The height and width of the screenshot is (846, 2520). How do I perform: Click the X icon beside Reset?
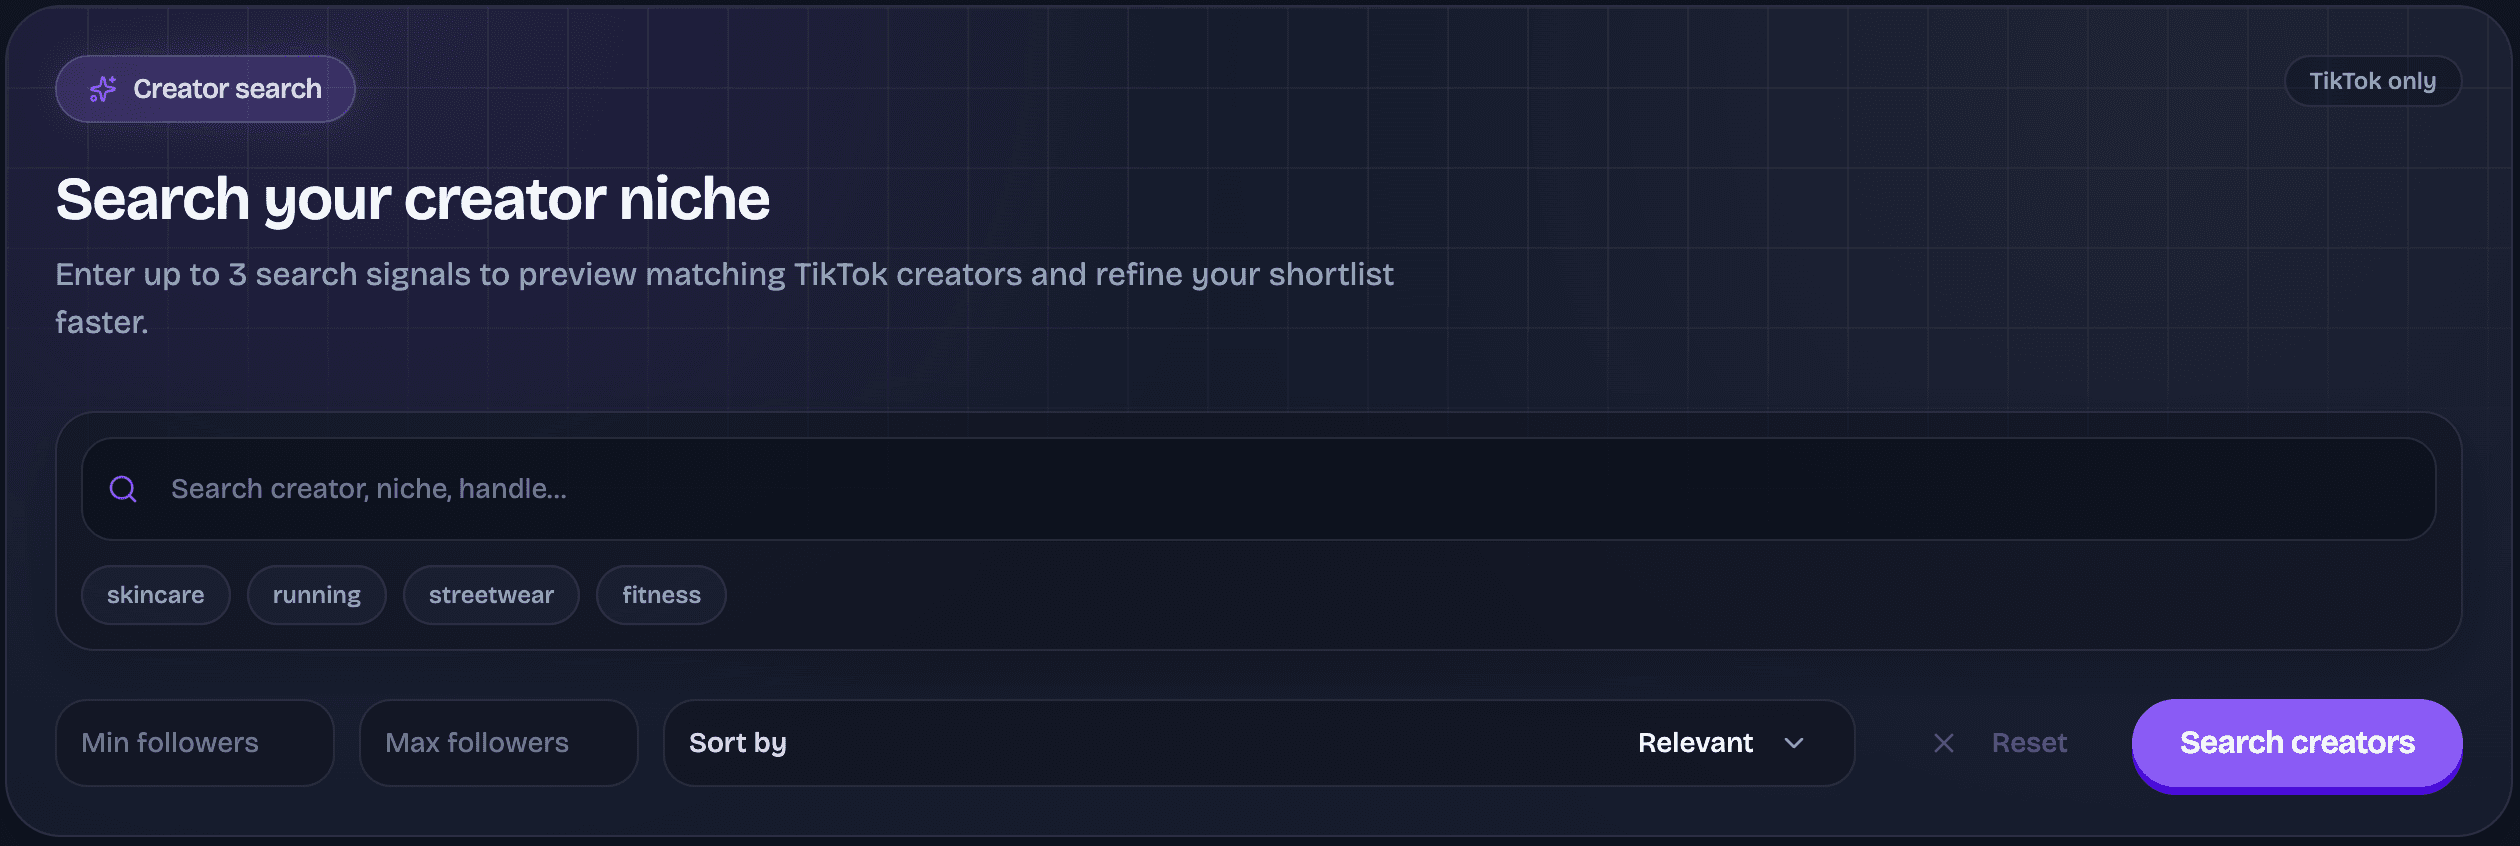[1944, 742]
